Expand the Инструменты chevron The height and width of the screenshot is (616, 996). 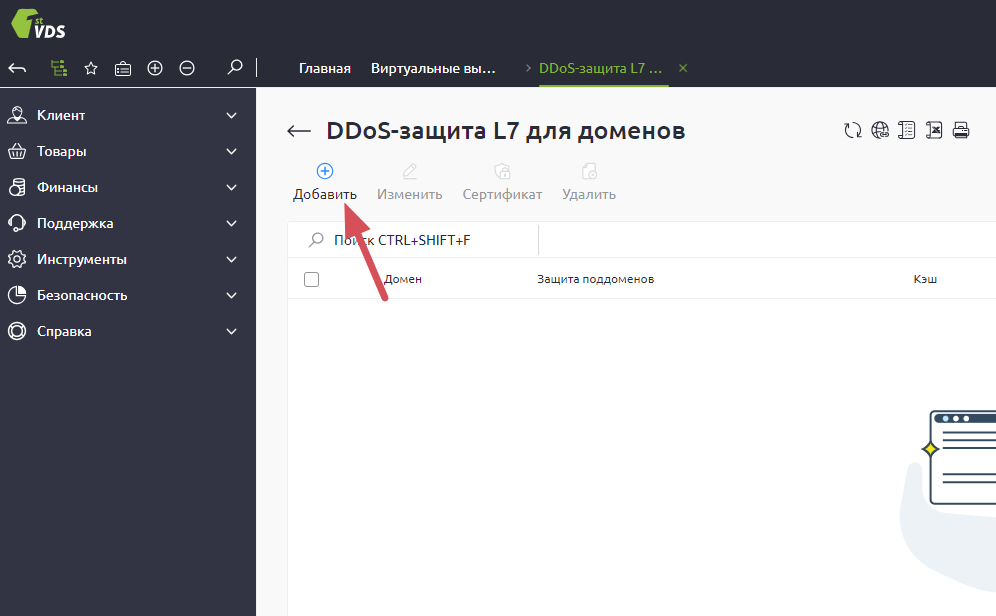point(231,260)
